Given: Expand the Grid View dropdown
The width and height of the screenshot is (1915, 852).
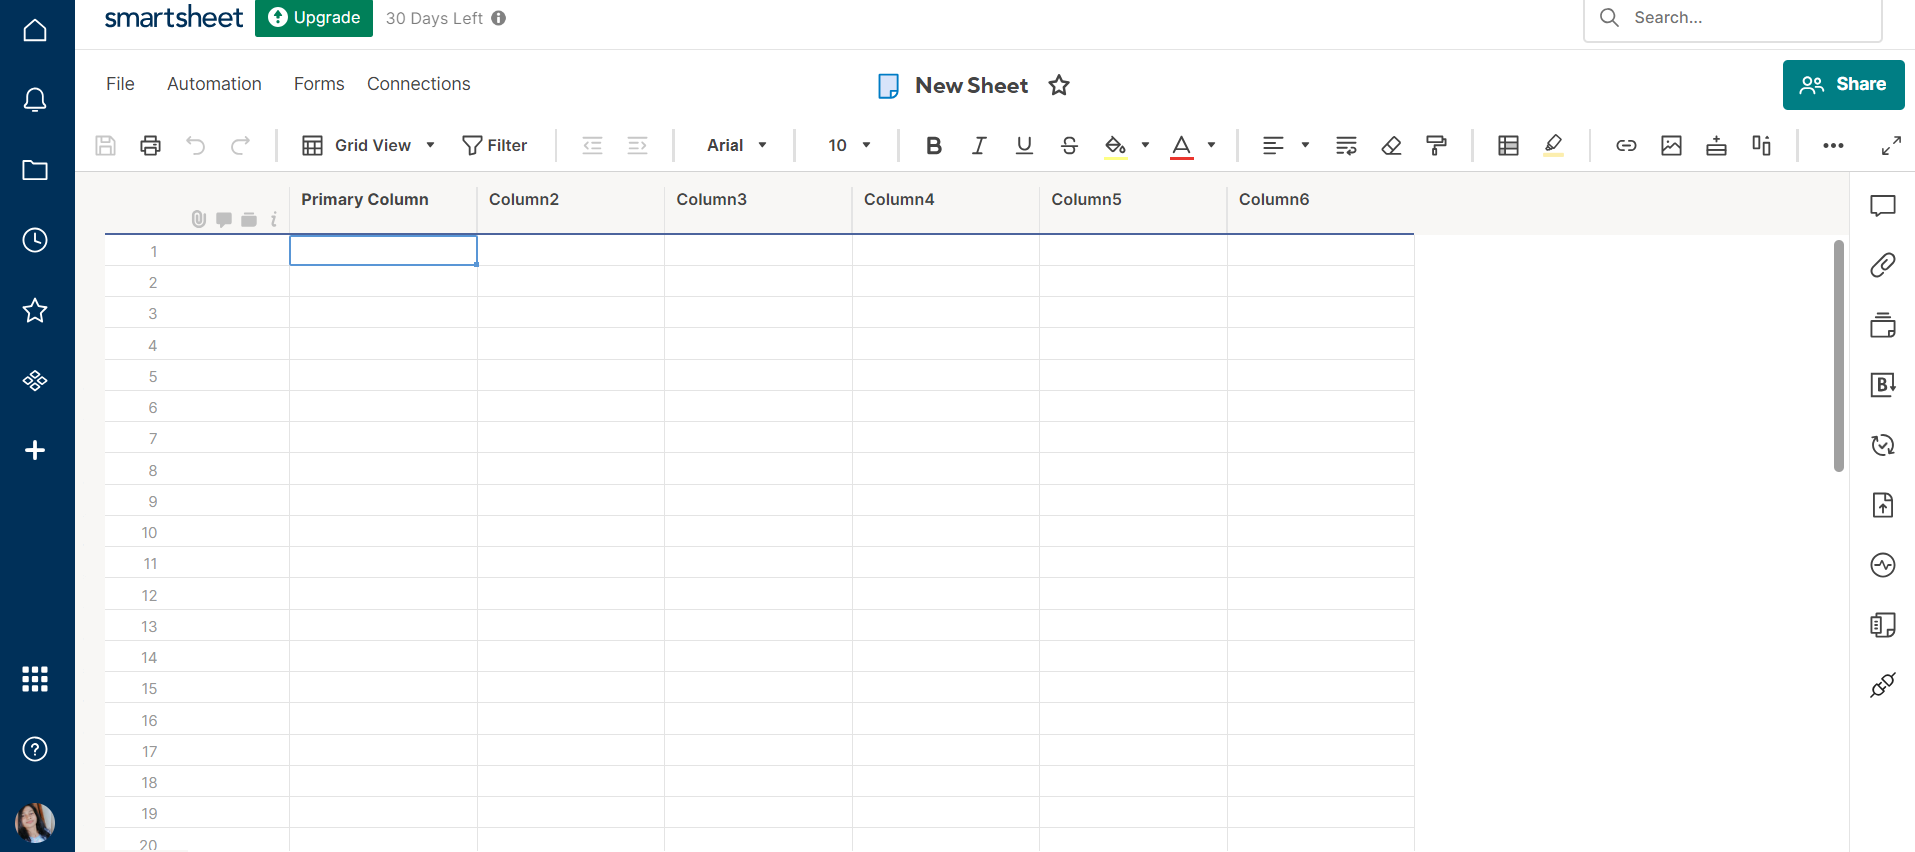Looking at the screenshot, I should tap(369, 146).
